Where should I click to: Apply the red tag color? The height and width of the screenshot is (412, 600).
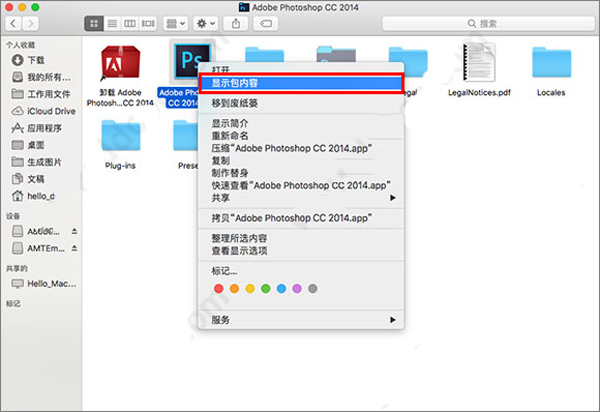tap(218, 288)
